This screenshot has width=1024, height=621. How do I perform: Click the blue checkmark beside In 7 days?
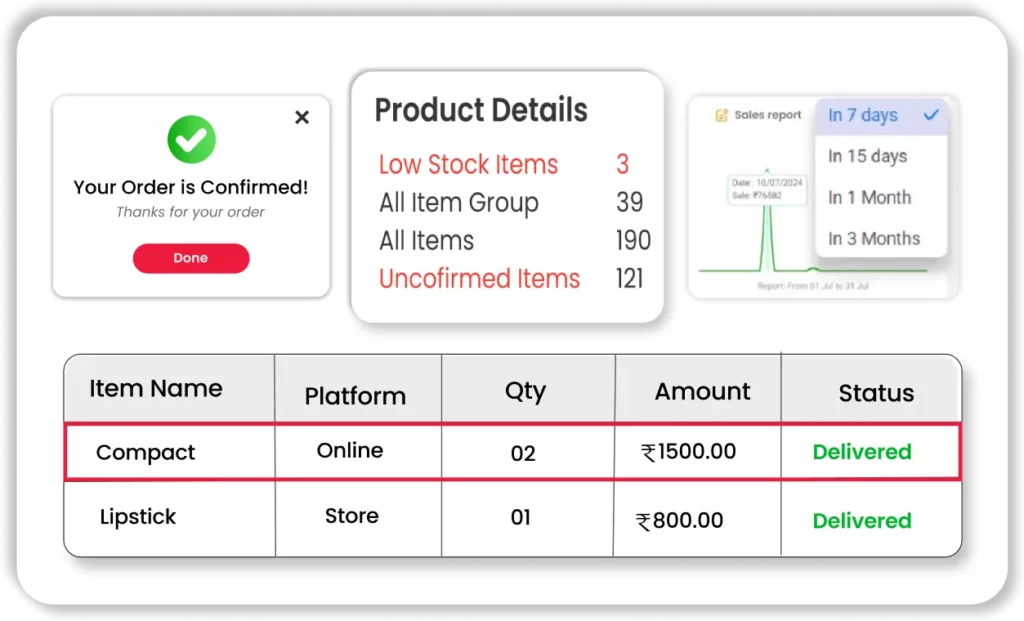[931, 115]
